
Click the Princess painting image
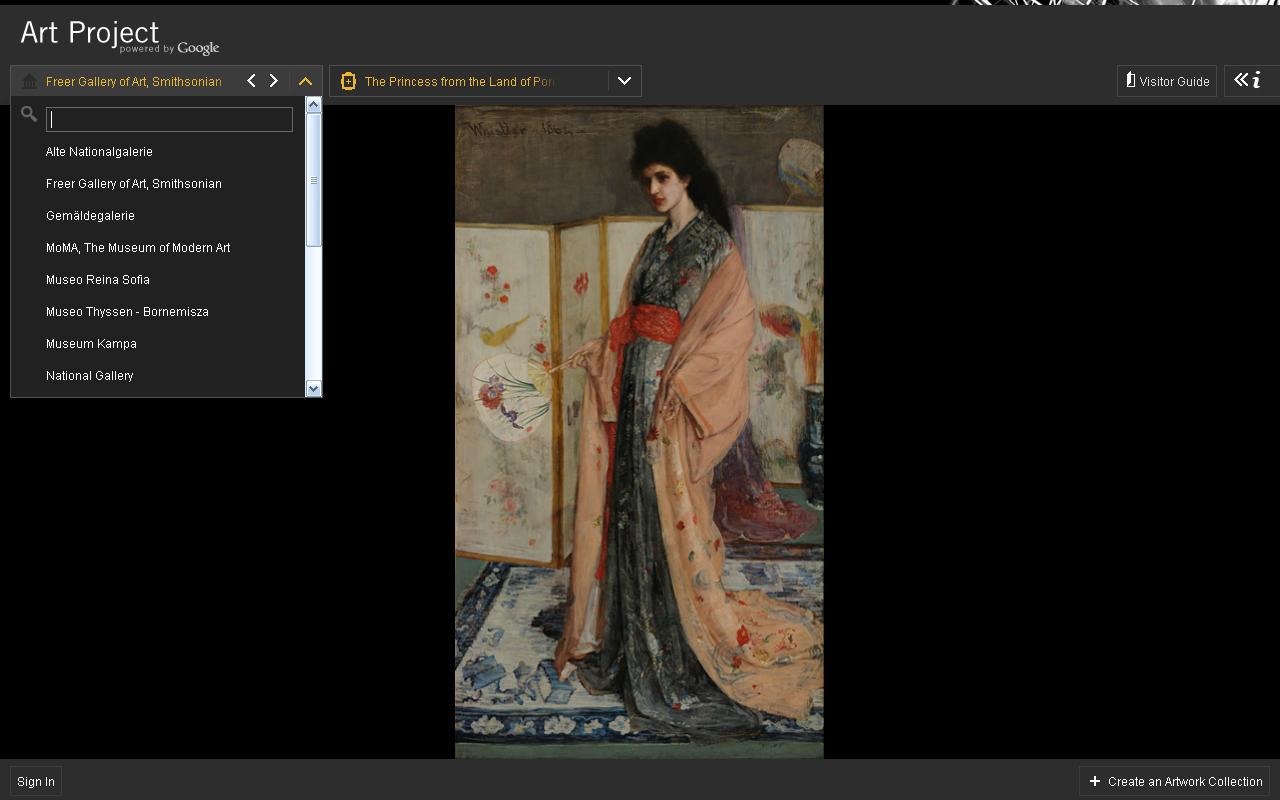pos(639,432)
